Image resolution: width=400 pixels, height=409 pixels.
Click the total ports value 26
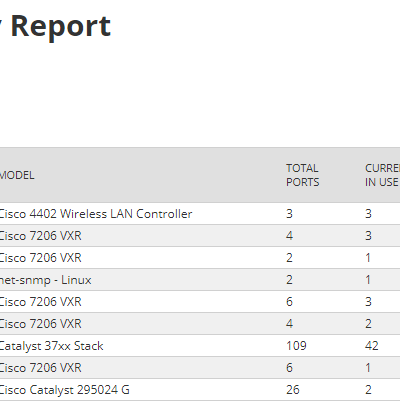[x=293, y=390]
